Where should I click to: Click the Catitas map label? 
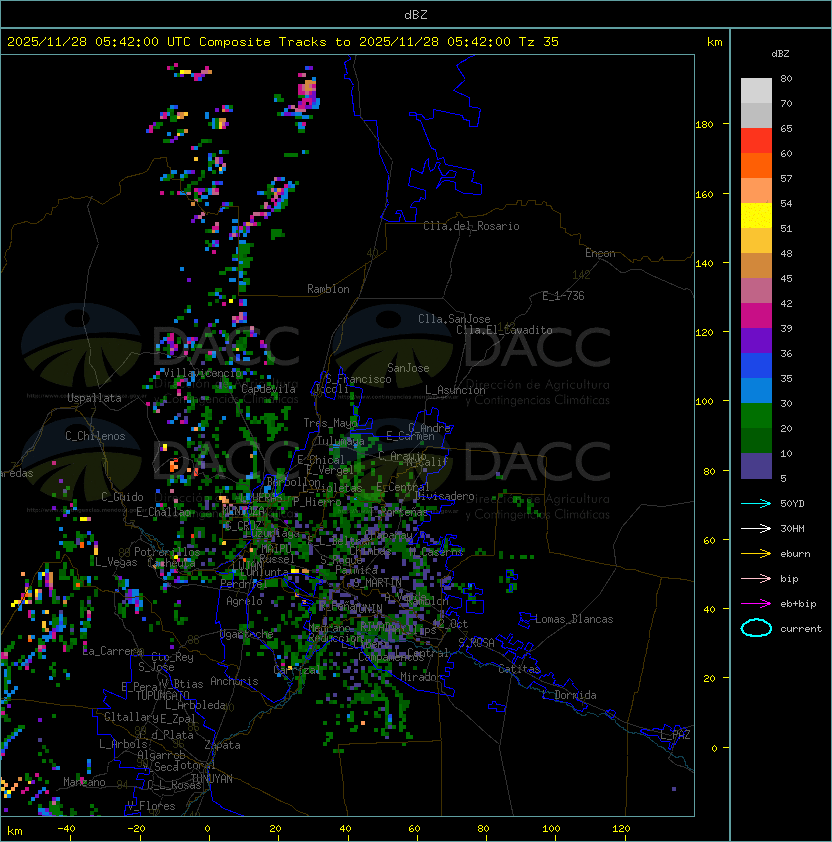tap(519, 669)
